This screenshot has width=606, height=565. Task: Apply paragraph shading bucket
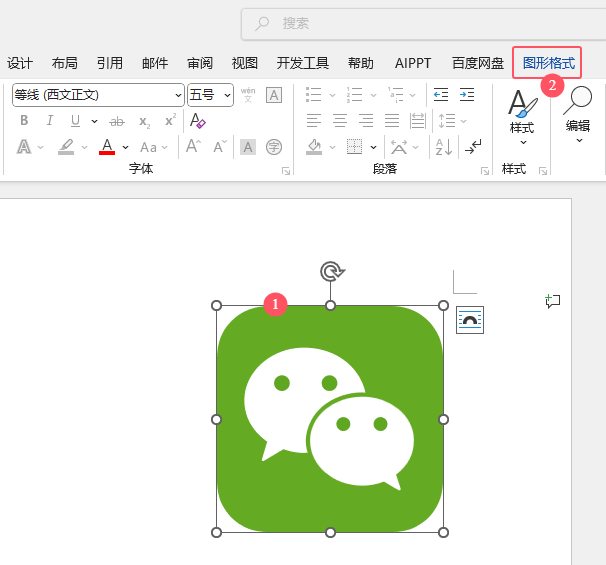tap(314, 147)
